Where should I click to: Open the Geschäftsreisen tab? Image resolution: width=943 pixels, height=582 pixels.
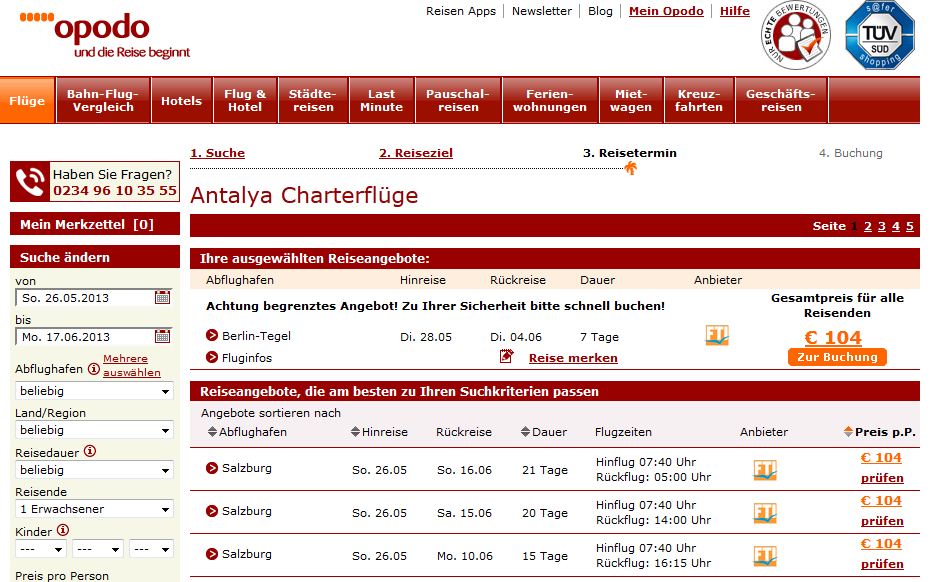(781, 100)
